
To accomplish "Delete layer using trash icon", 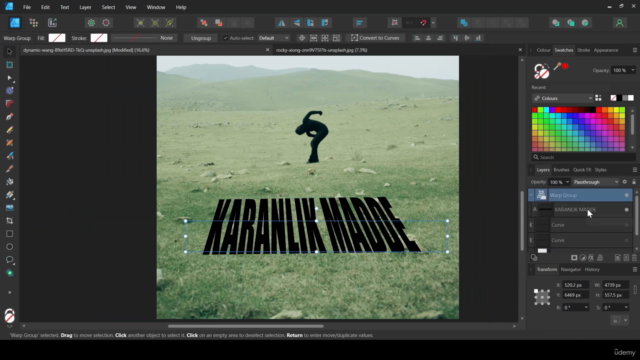I will point(634,258).
